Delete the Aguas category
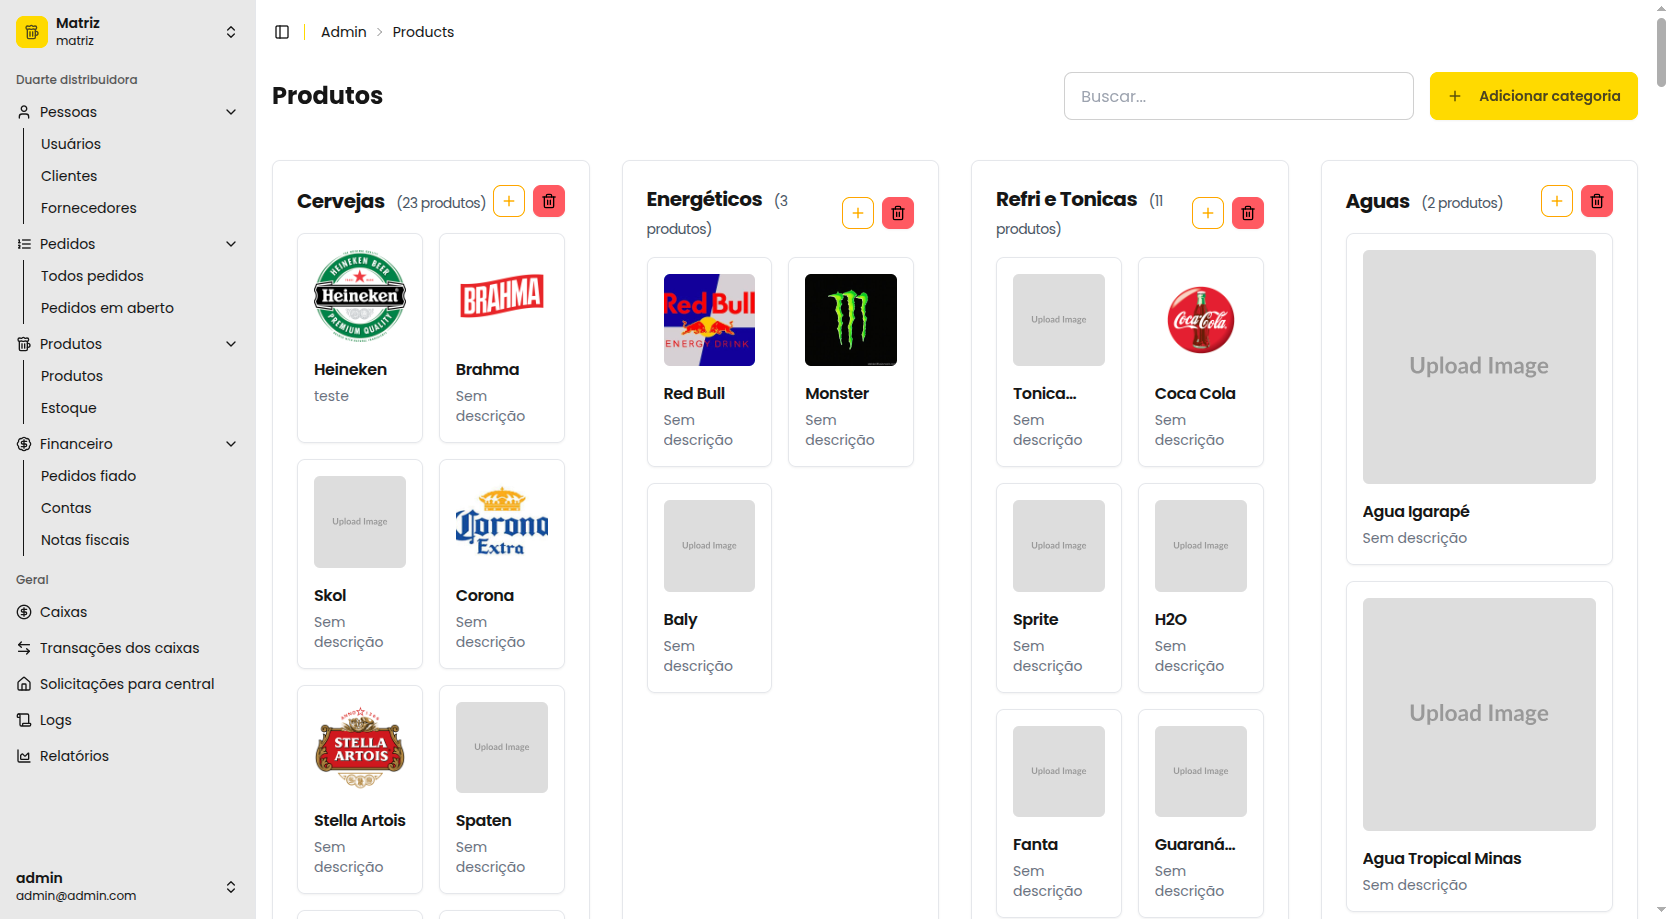The height and width of the screenshot is (919, 1669). click(1597, 201)
